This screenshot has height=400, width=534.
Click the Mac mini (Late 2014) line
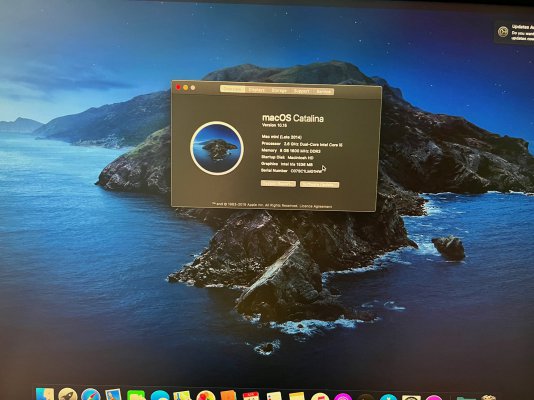pos(282,137)
